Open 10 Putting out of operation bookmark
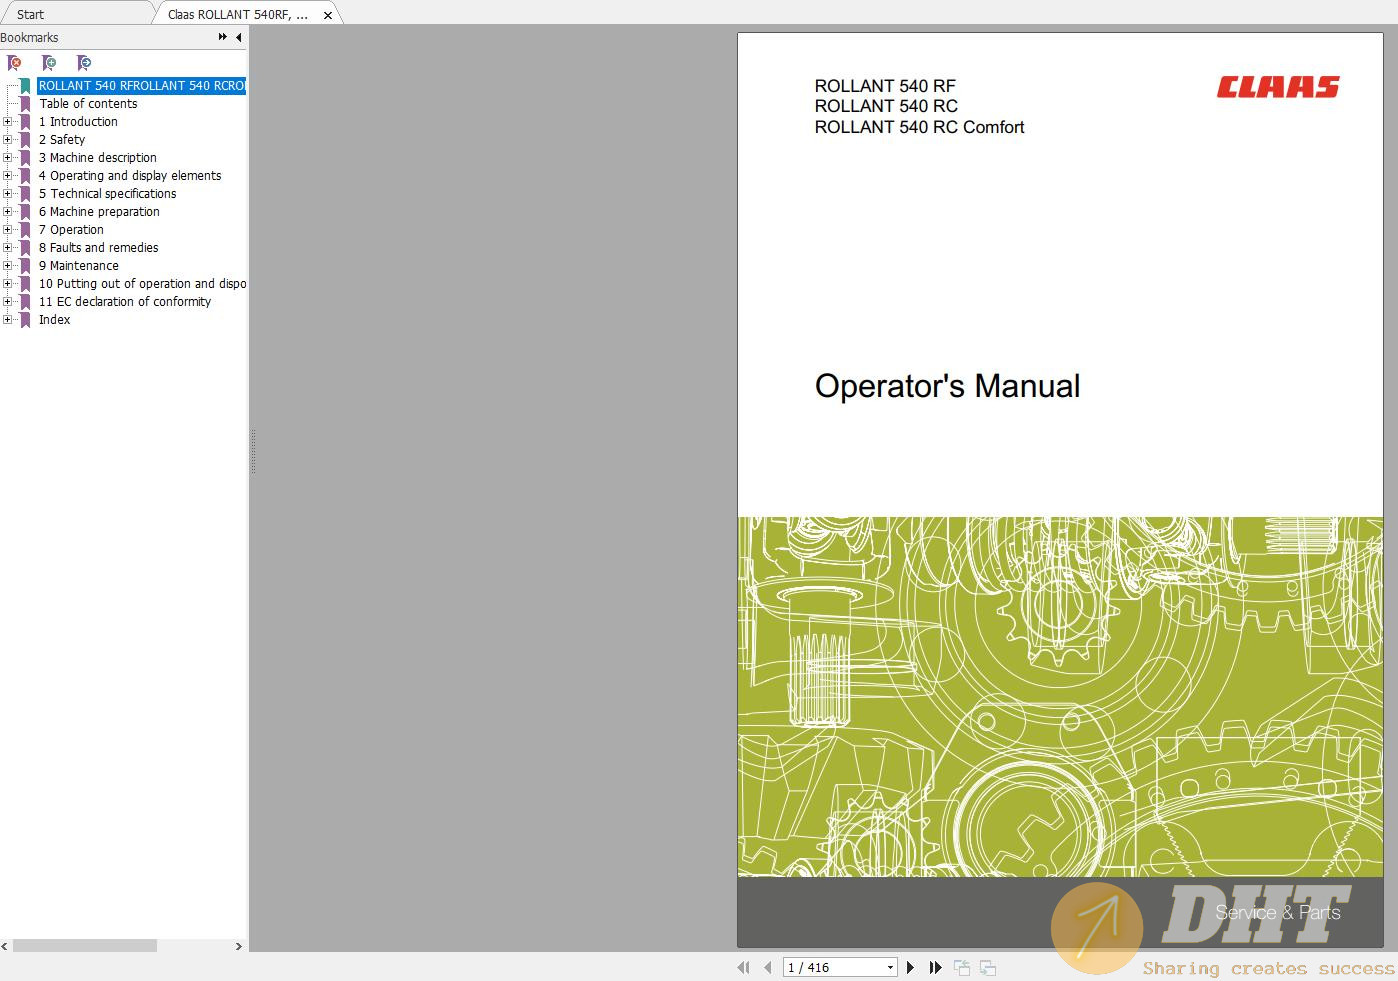The height and width of the screenshot is (981, 1398). (x=142, y=284)
